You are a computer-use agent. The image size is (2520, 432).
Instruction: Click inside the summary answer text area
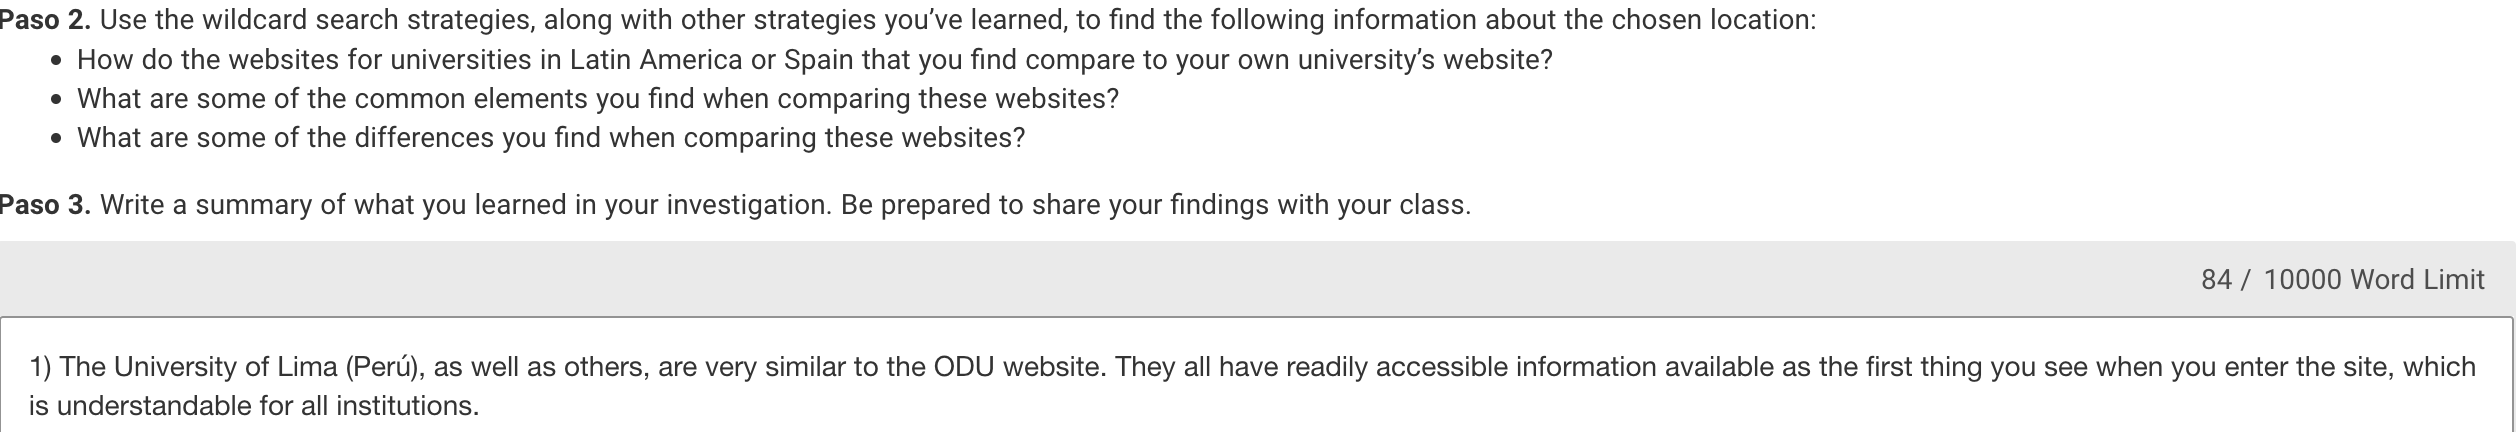(1256, 385)
